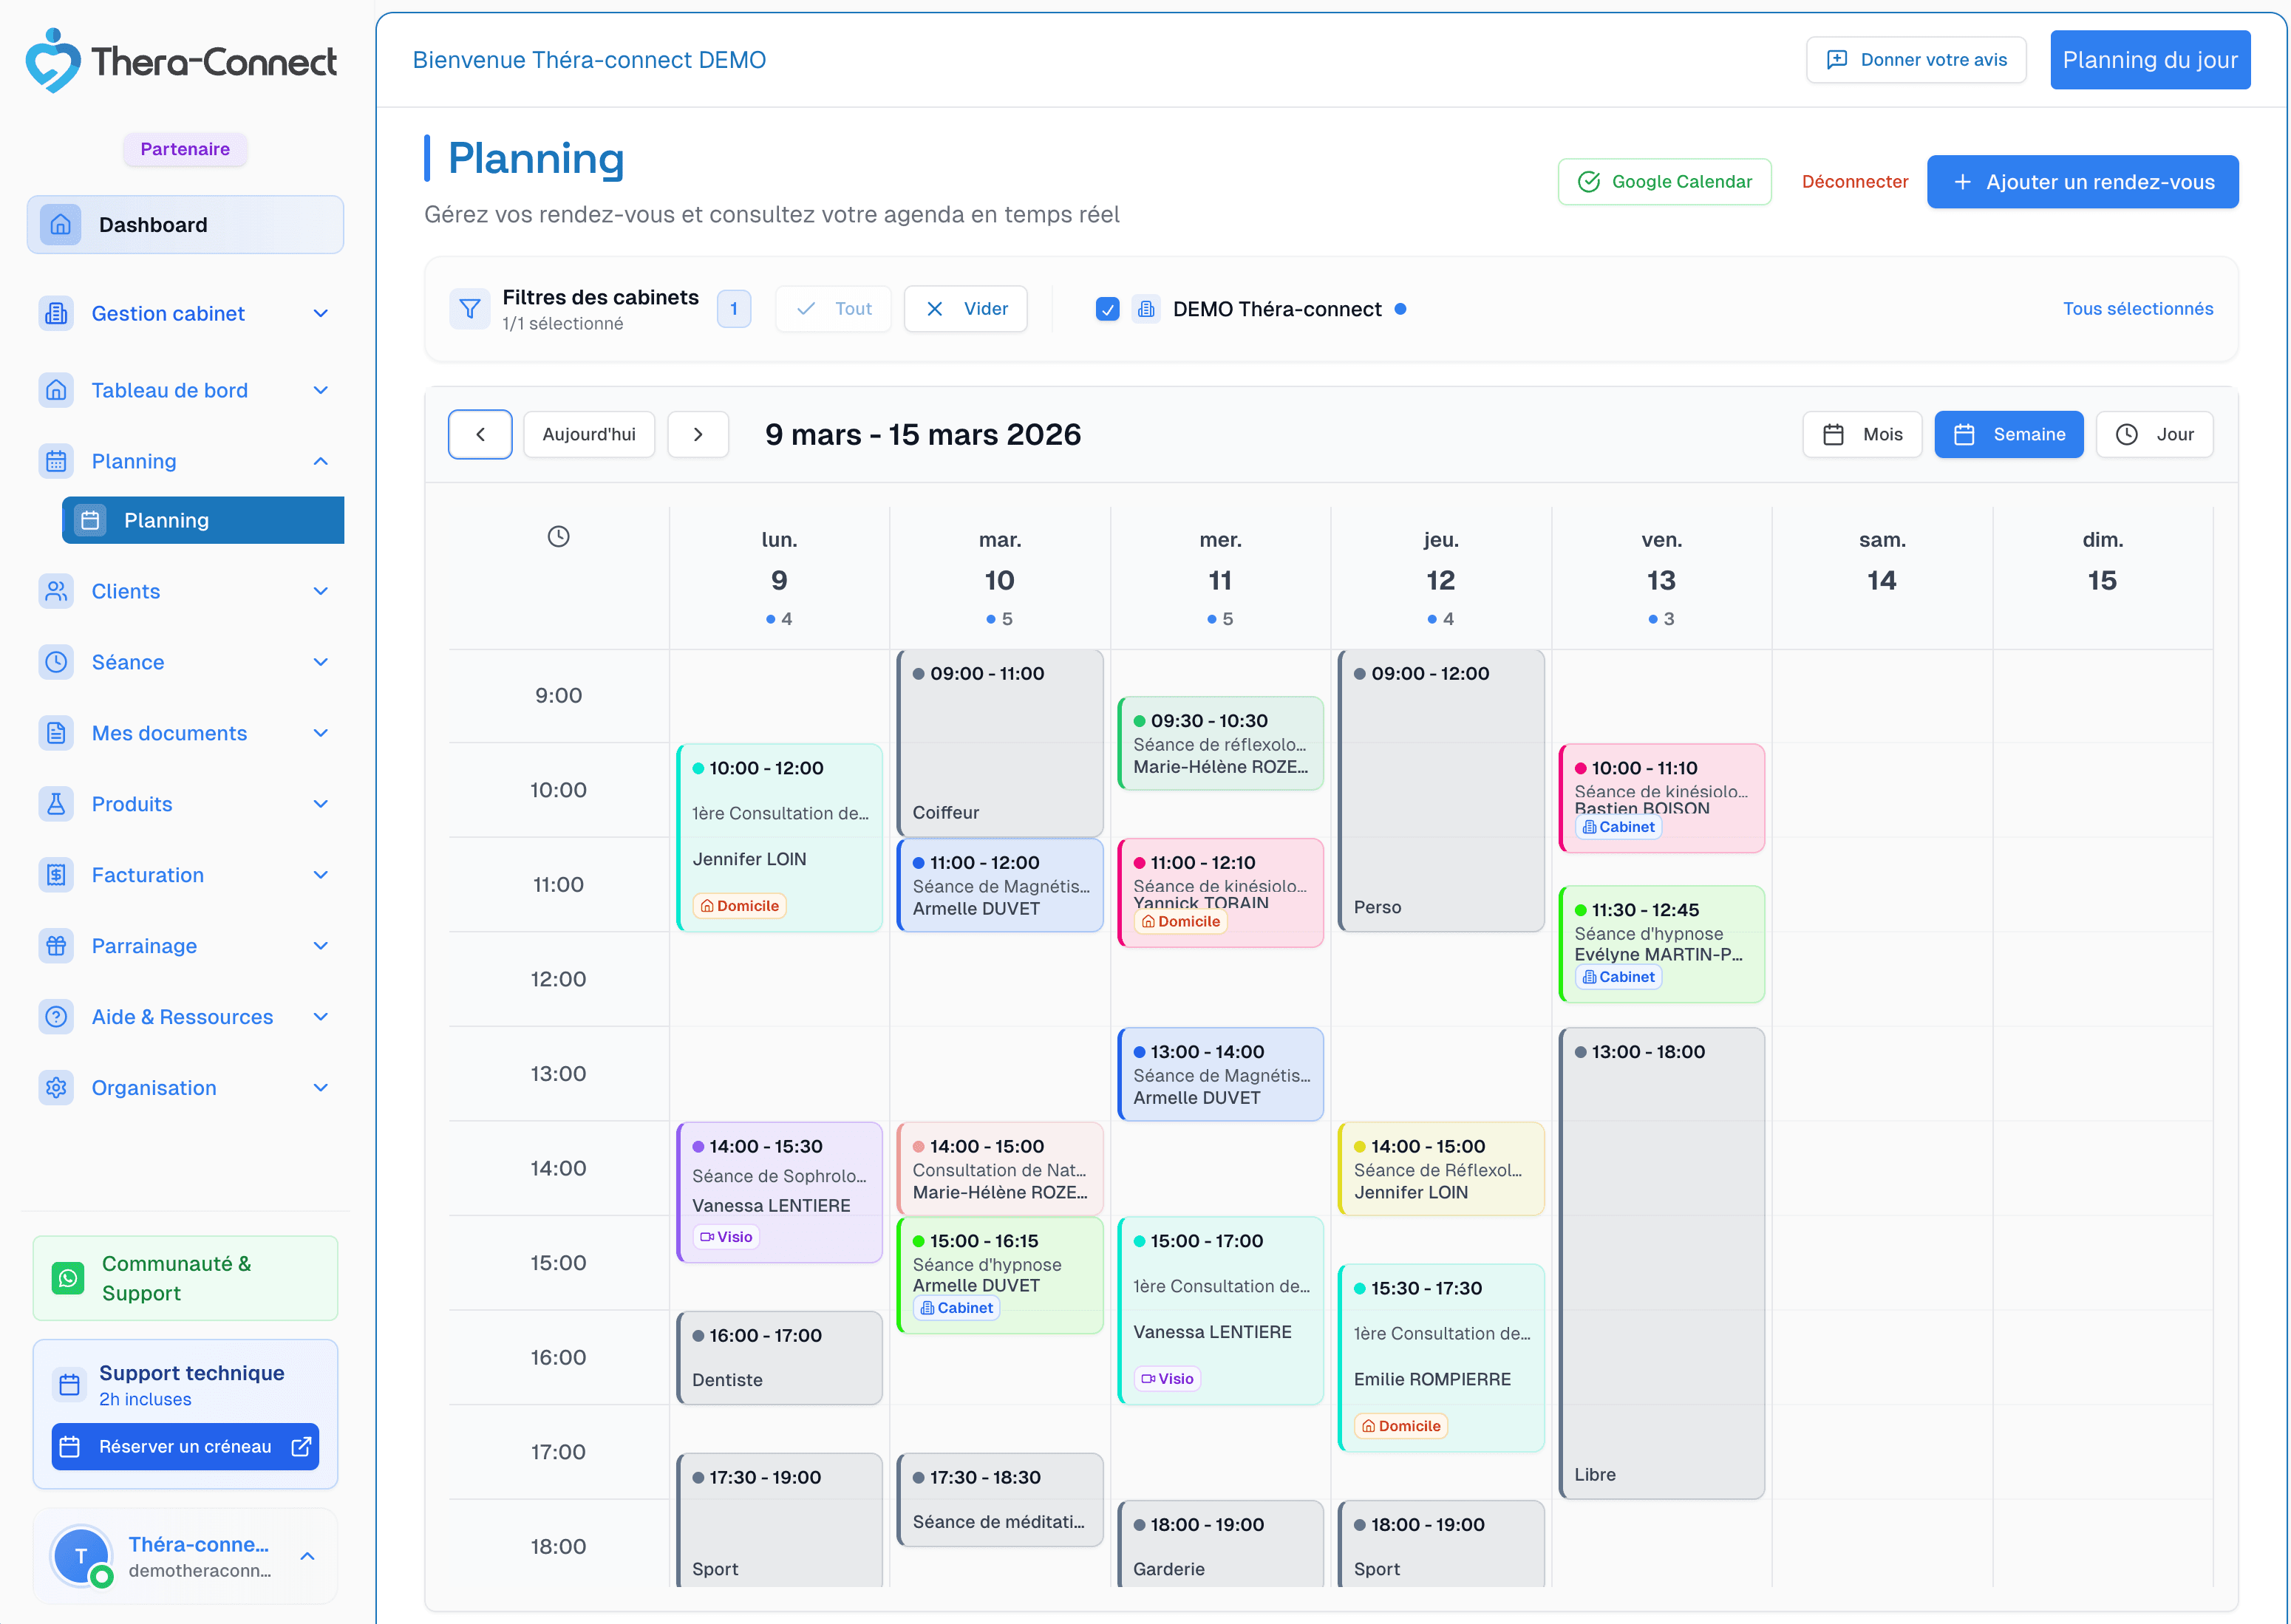Click the Tableau de bord house icon
The image size is (2291, 1624).
pos(57,390)
